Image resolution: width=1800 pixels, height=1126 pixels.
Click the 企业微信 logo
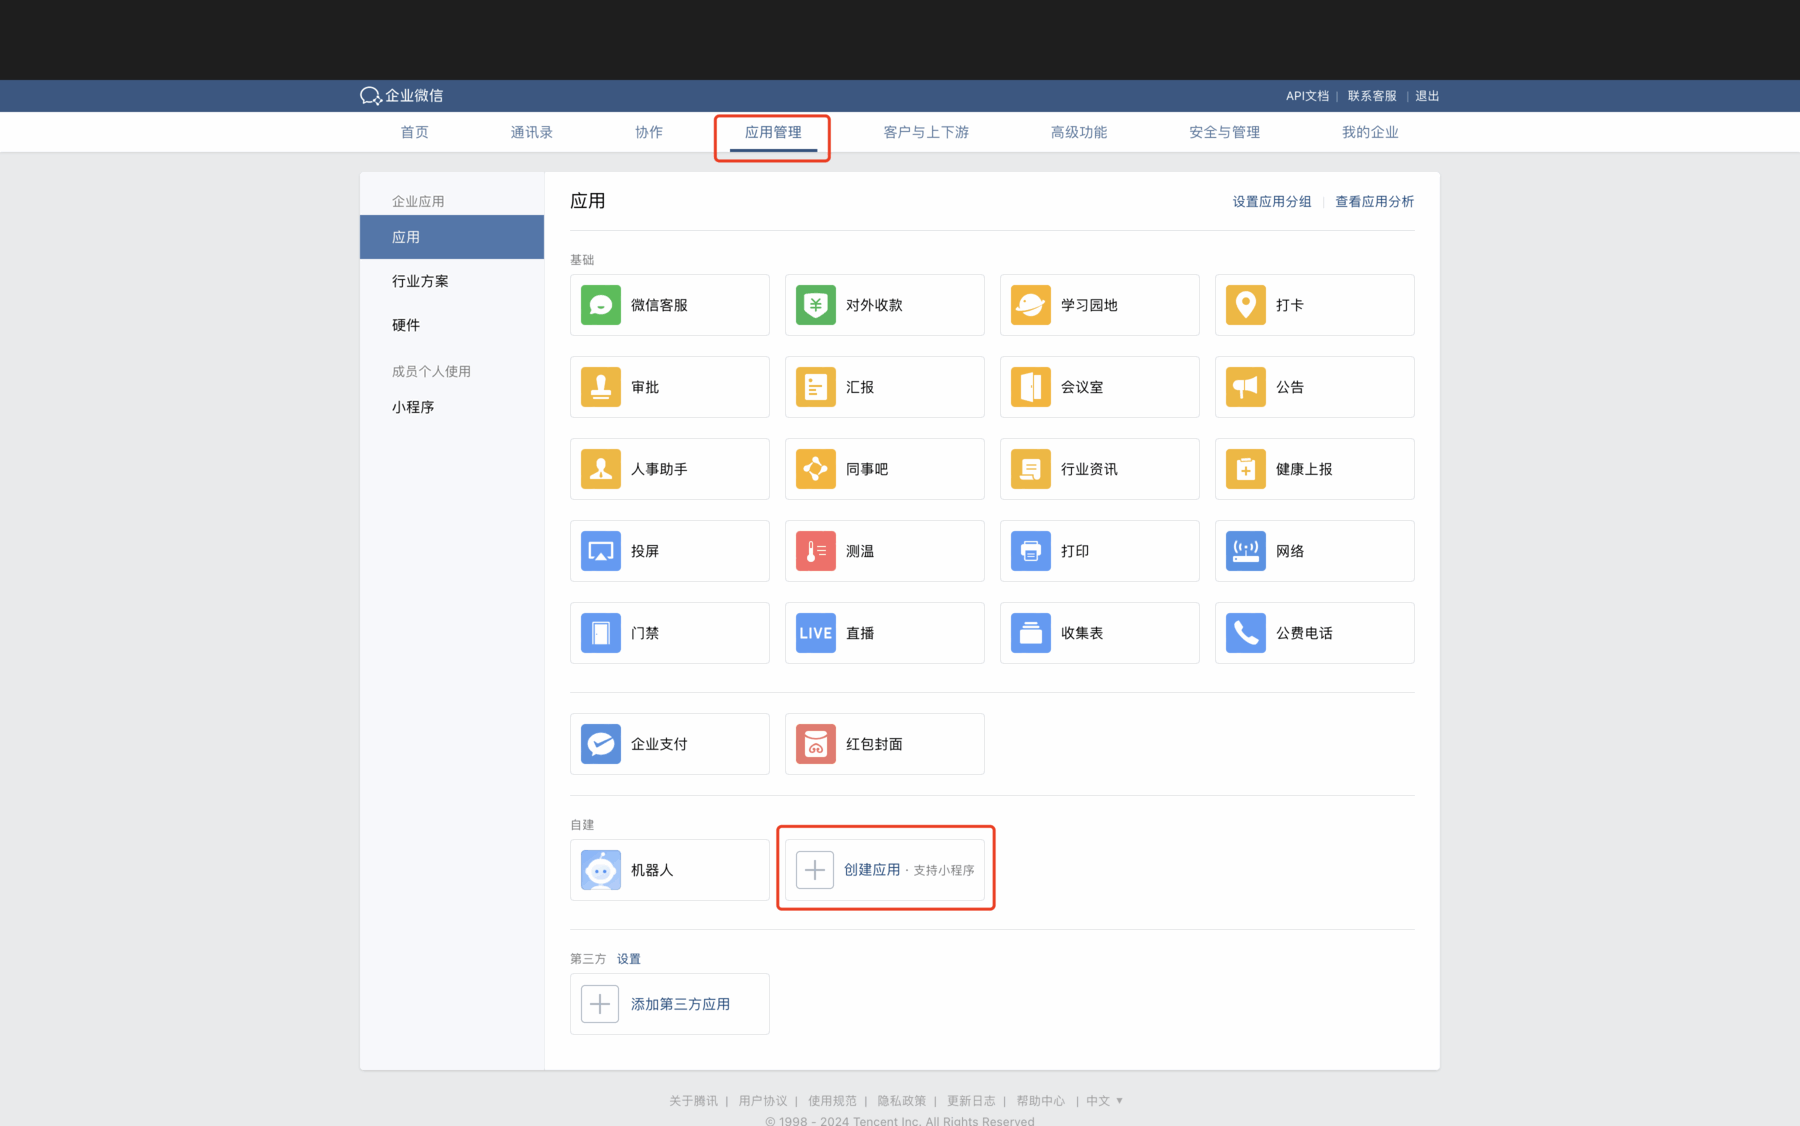point(401,96)
